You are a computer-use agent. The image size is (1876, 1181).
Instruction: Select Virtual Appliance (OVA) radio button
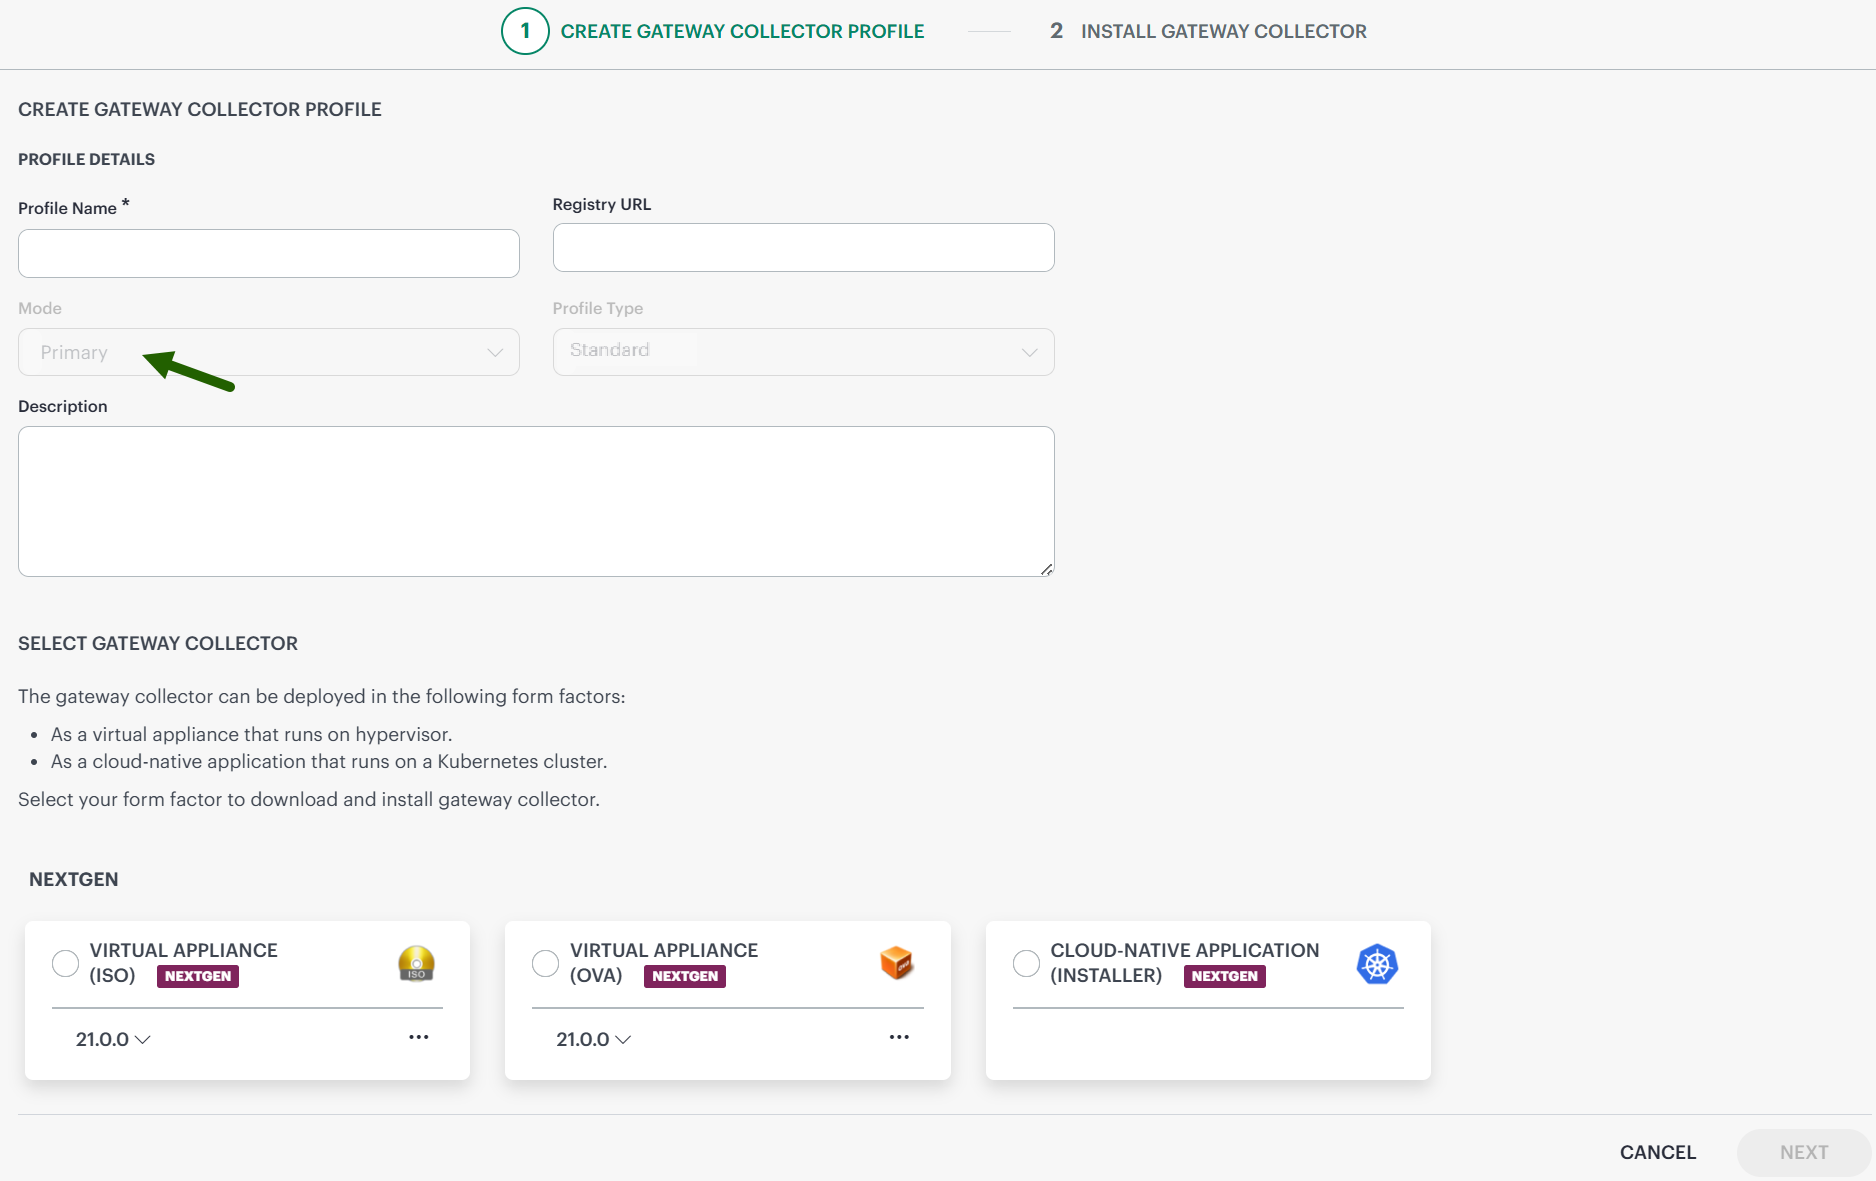[545, 963]
